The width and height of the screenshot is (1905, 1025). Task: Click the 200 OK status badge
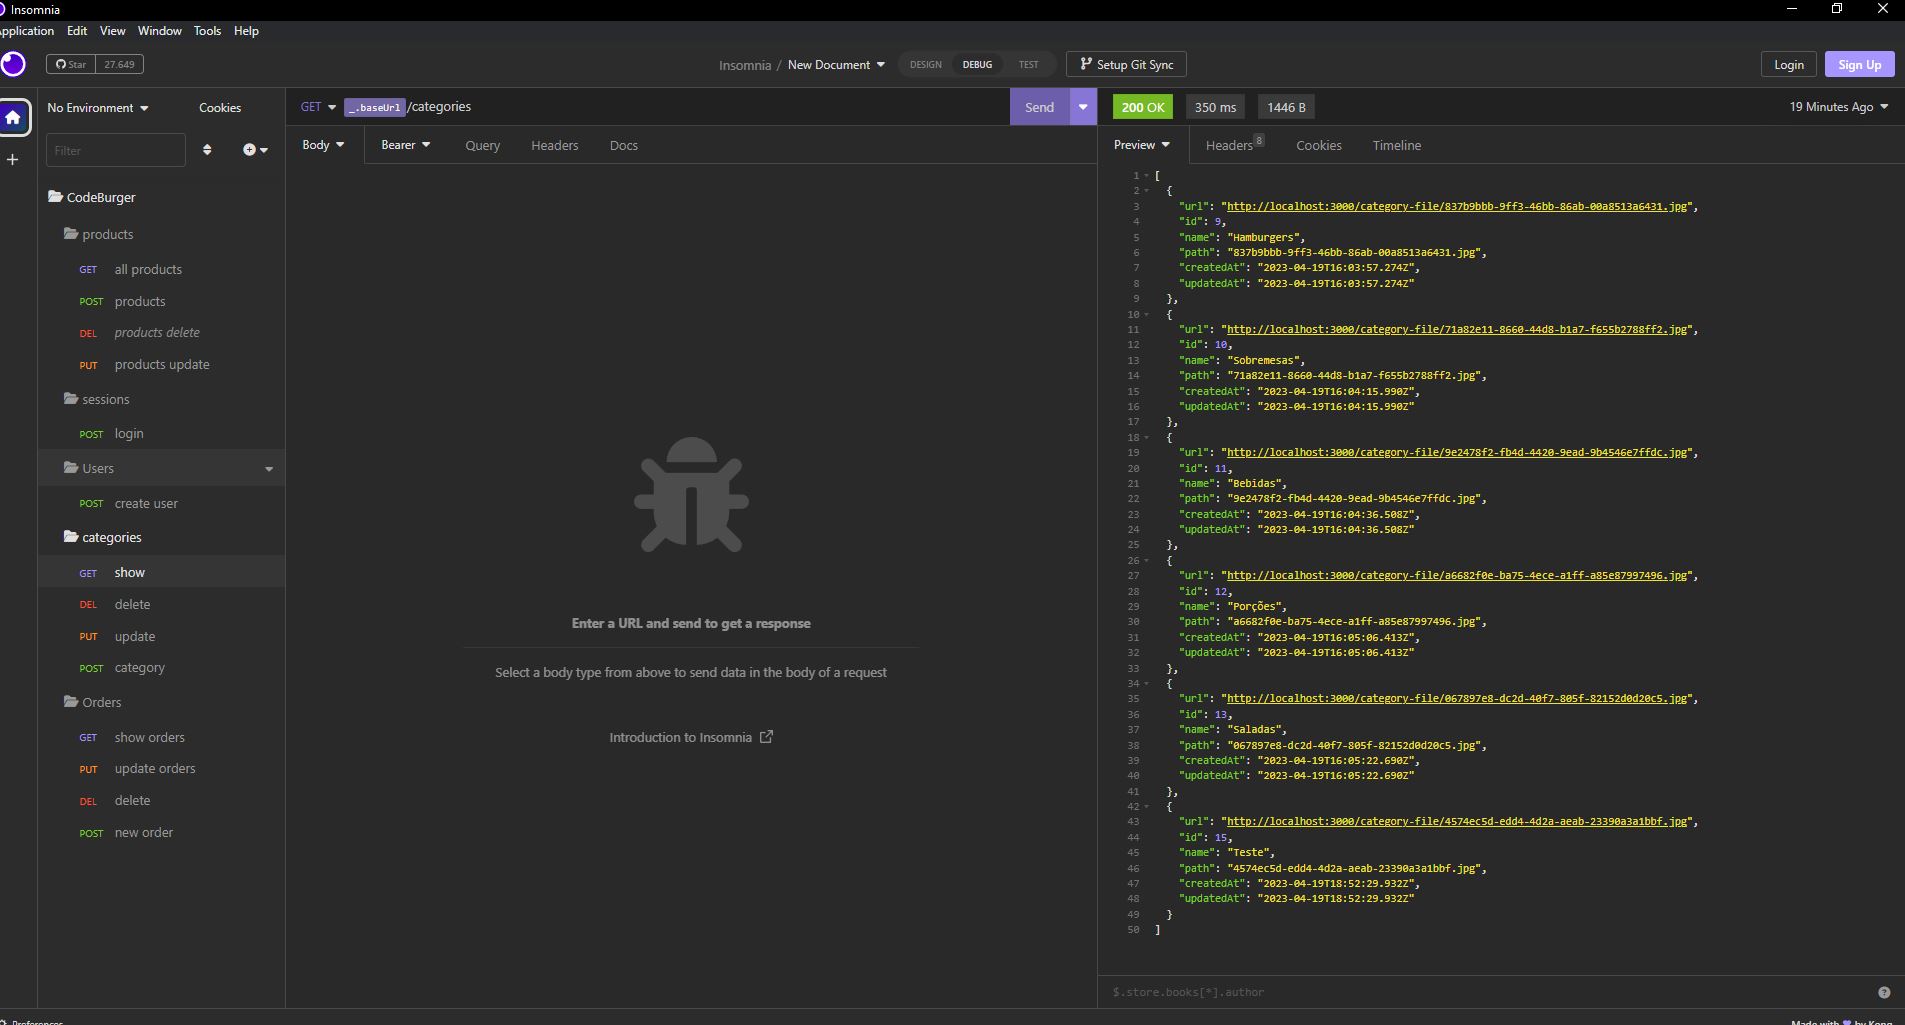pyautogui.click(x=1142, y=107)
